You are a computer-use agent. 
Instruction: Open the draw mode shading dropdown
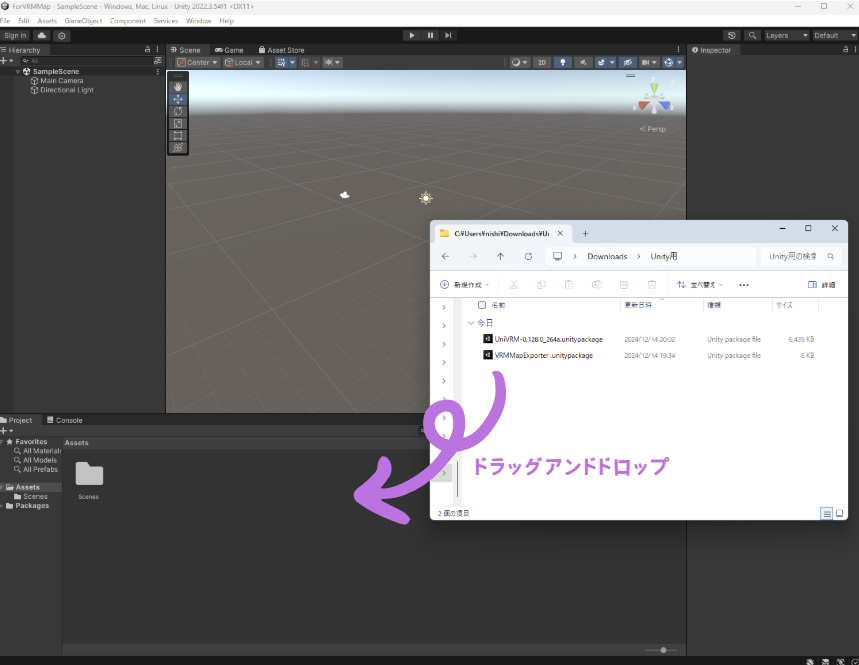[x=519, y=62]
